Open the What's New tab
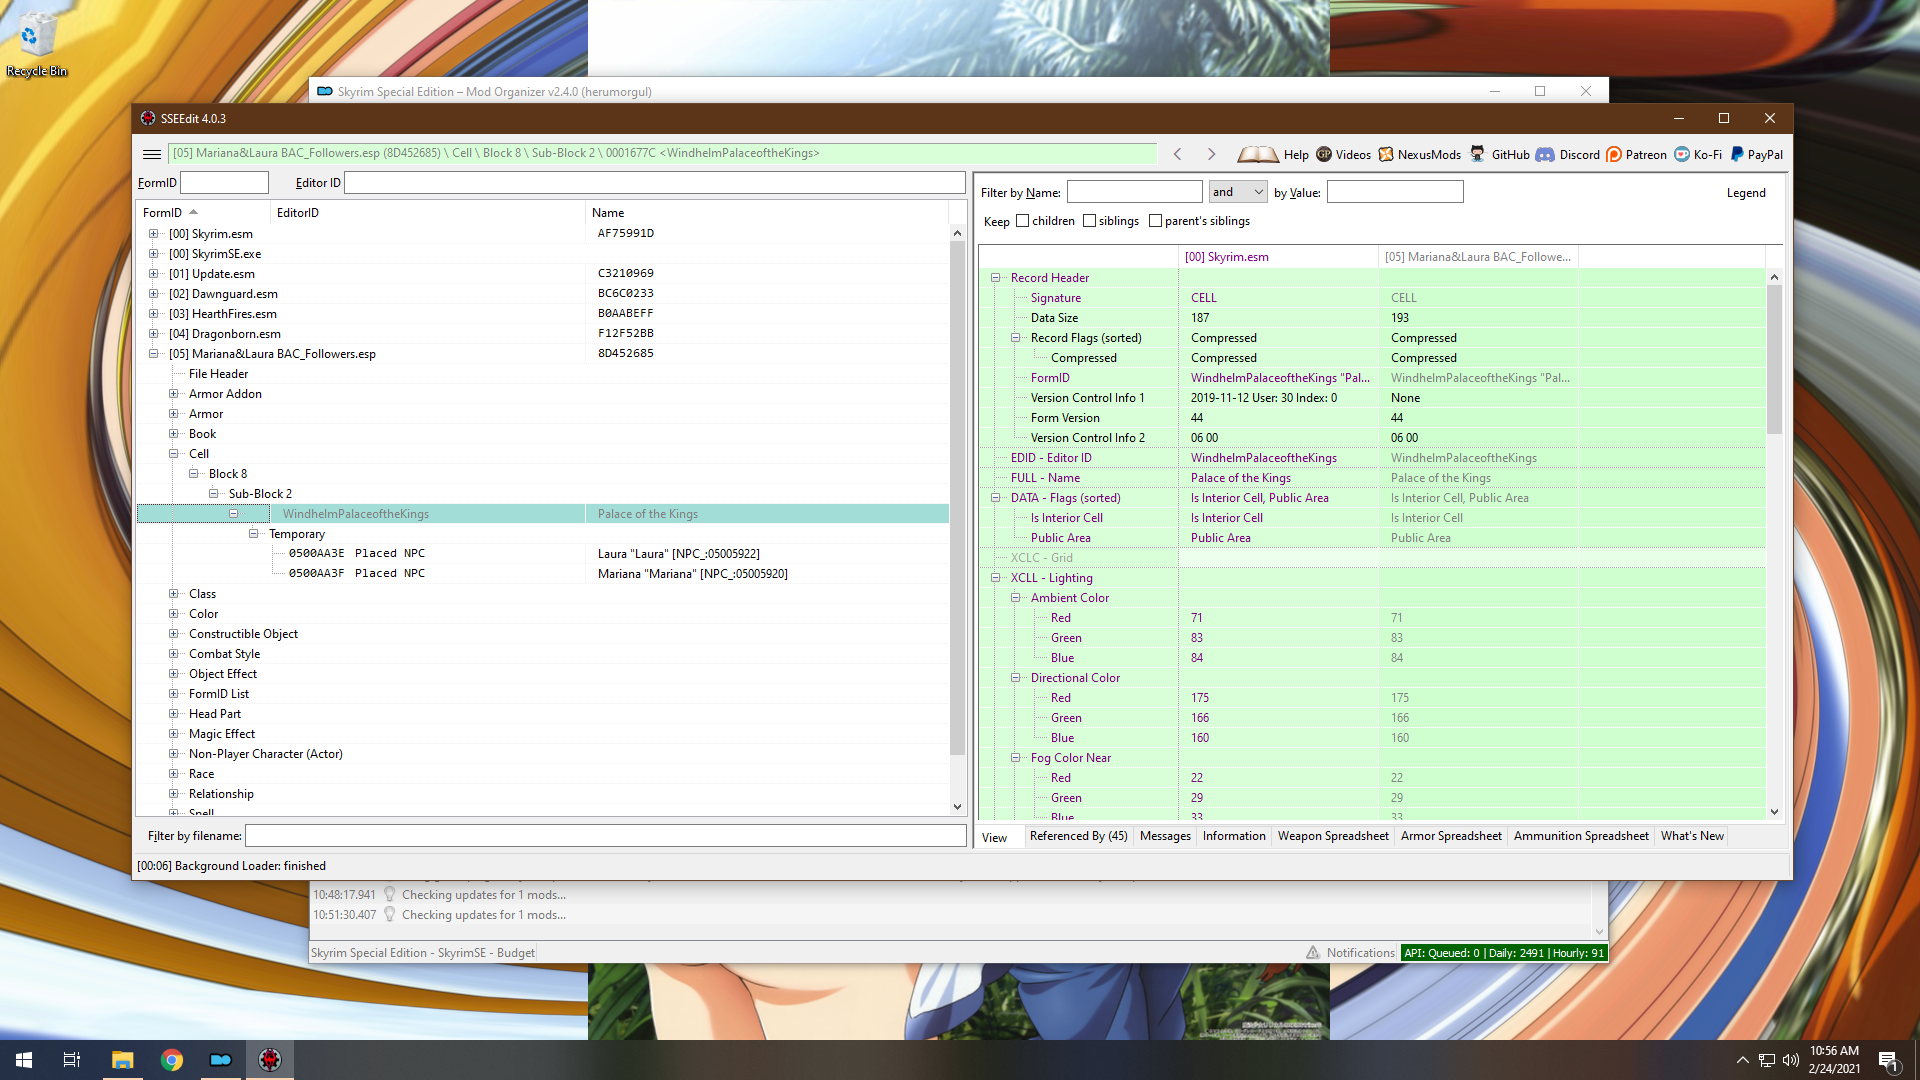This screenshot has width=1920, height=1080. tap(1692, 836)
